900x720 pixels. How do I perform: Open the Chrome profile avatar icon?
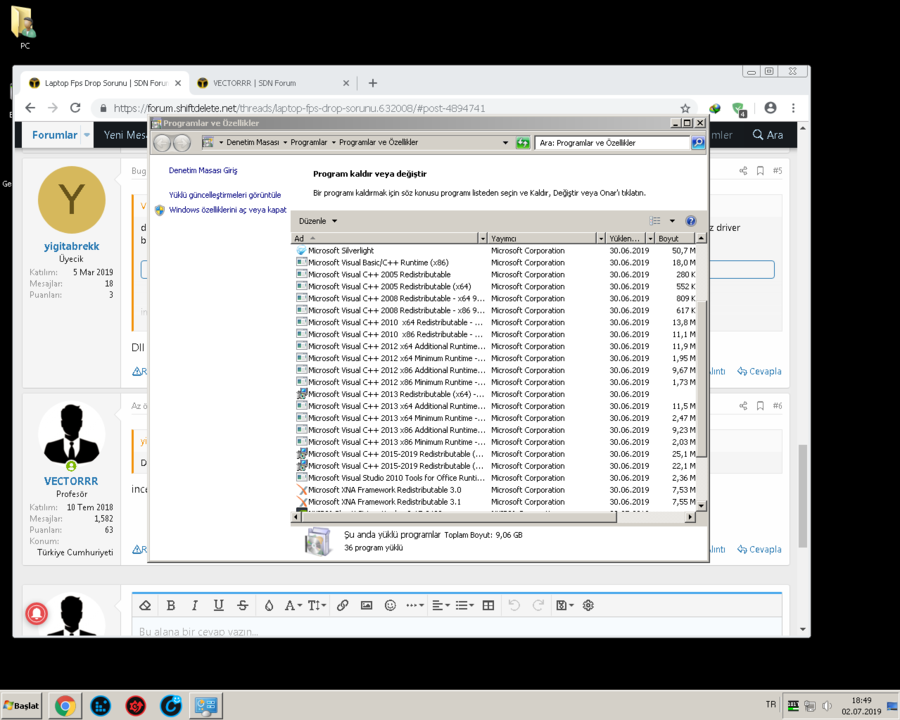click(770, 108)
